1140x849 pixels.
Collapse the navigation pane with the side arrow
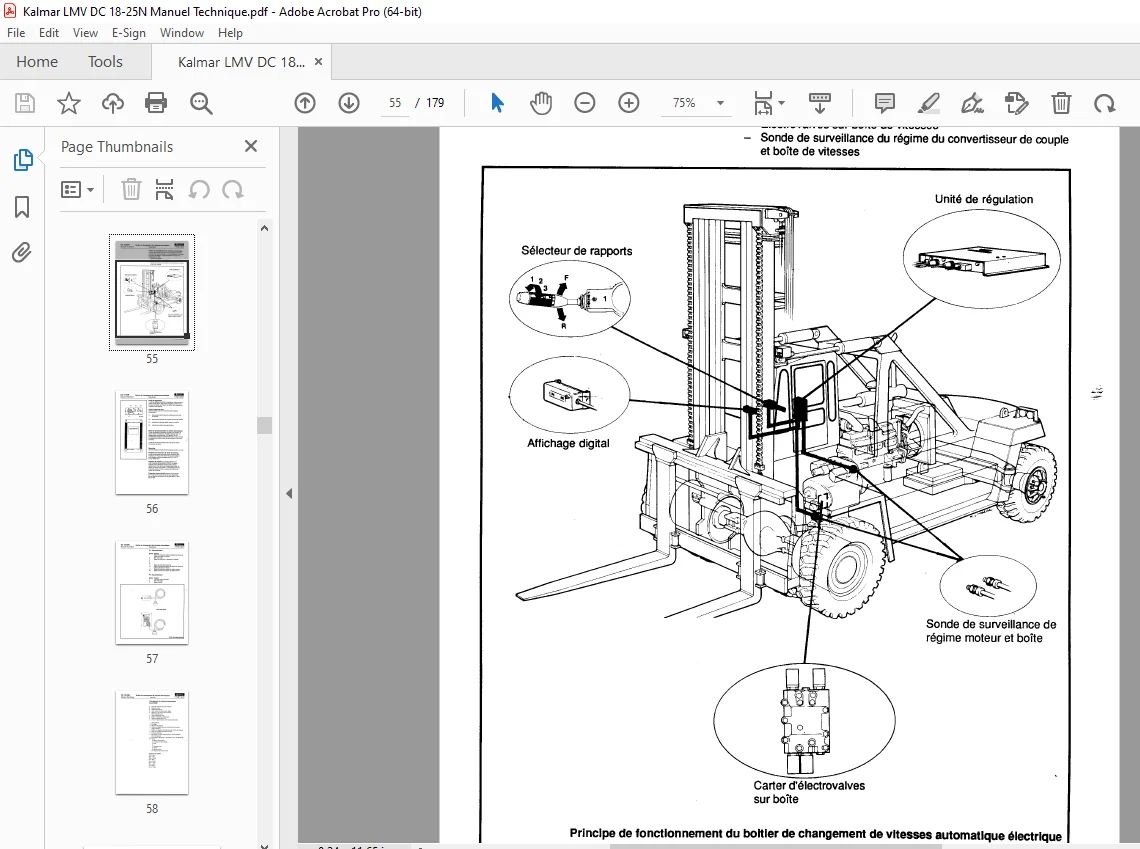tap(289, 494)
